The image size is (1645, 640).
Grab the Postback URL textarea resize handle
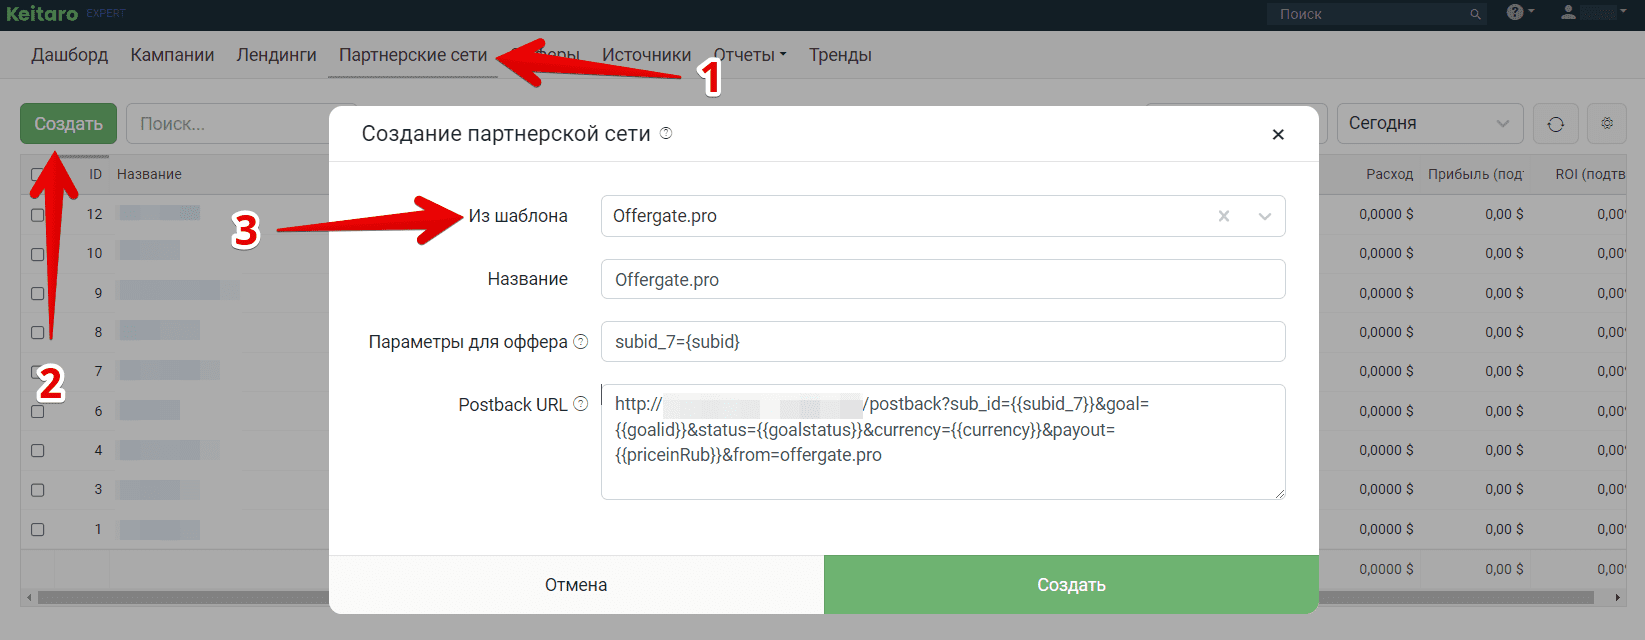[x=1278, y=492]
